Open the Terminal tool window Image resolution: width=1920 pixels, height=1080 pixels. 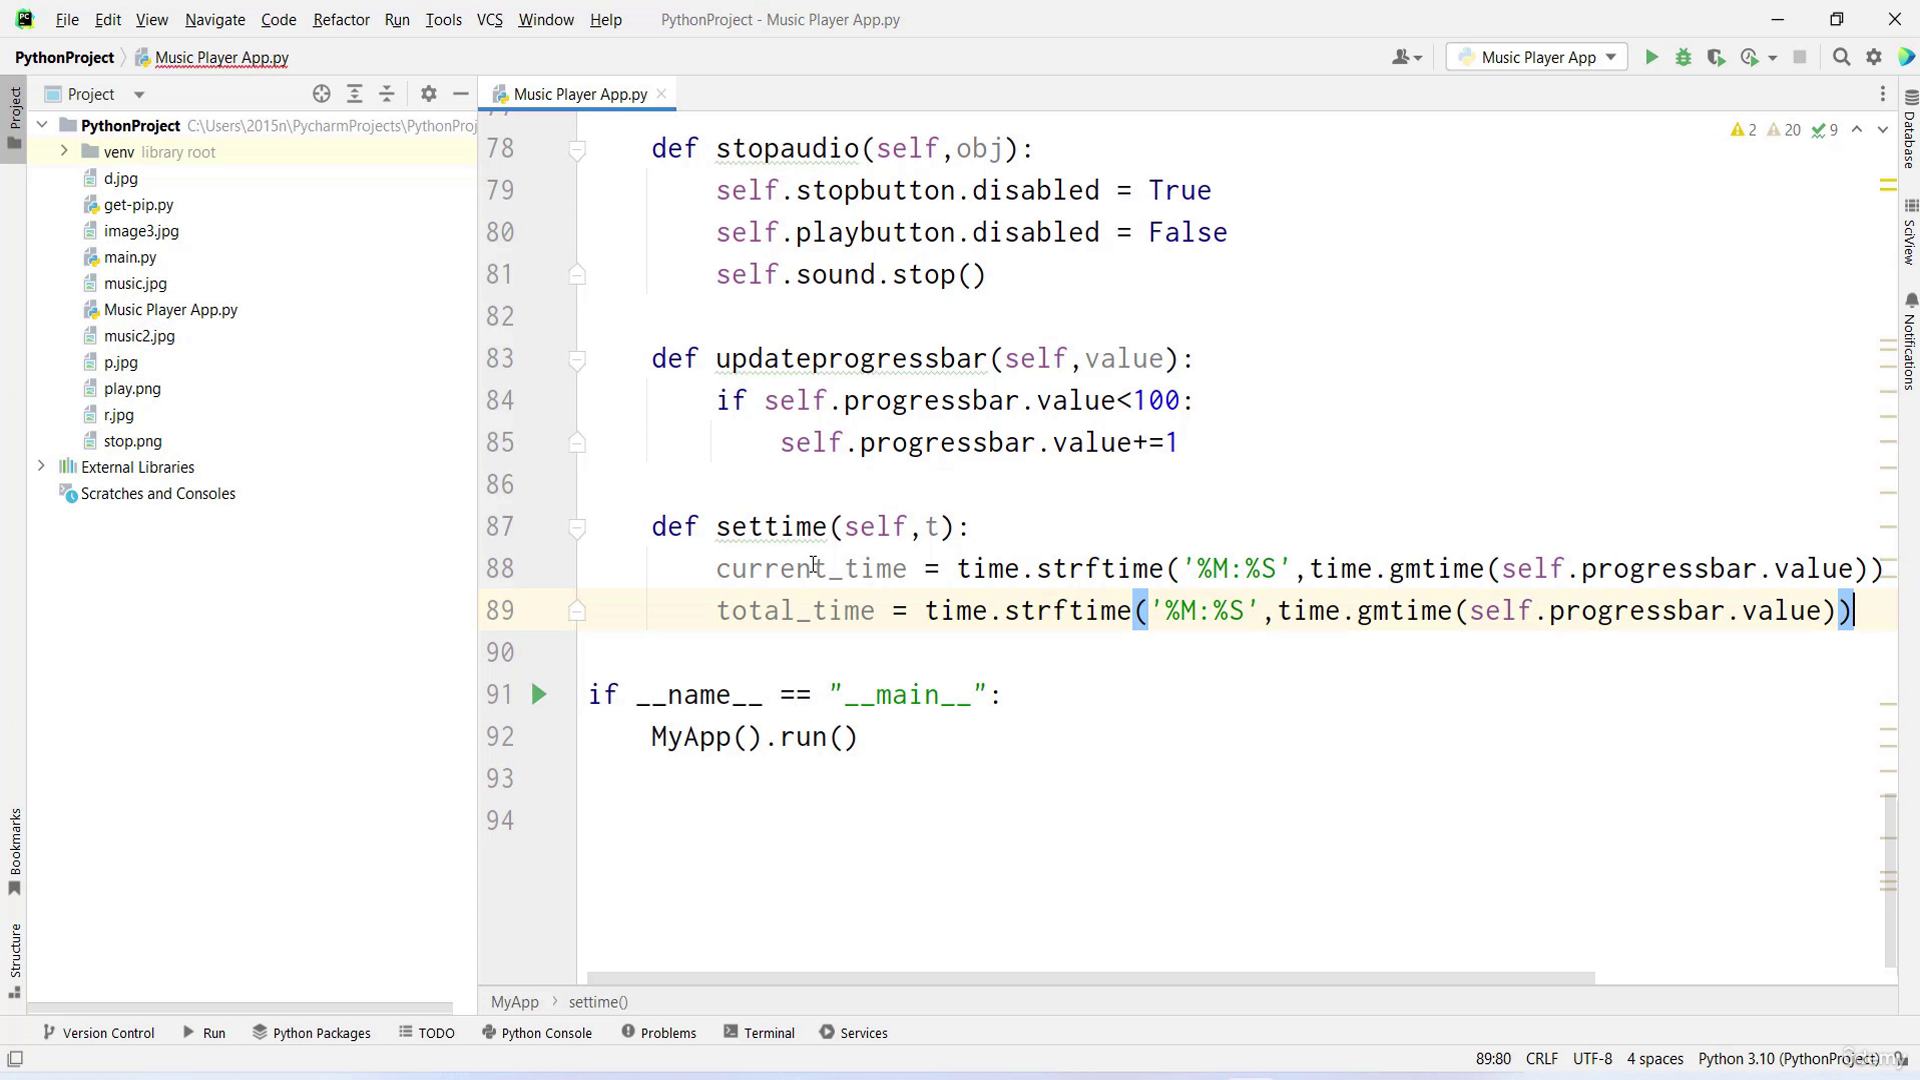pos(759,1033)
